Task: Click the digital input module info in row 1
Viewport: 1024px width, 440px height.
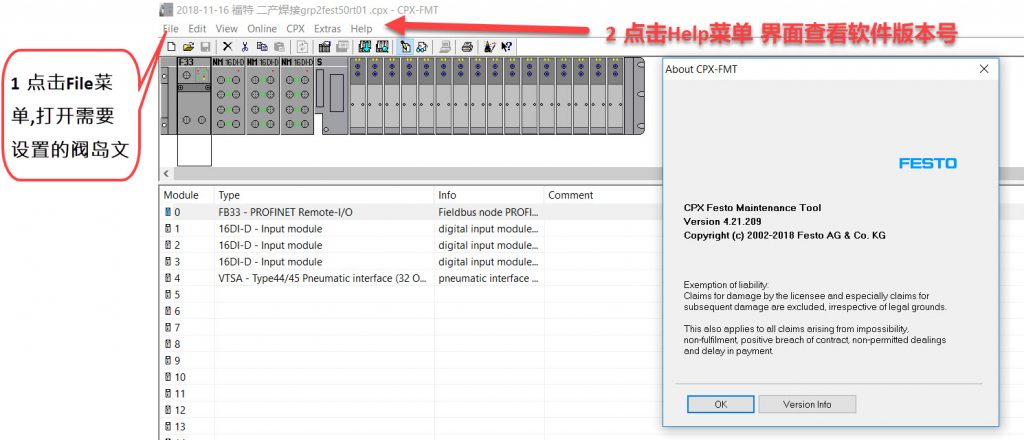Action: (488, 228)
